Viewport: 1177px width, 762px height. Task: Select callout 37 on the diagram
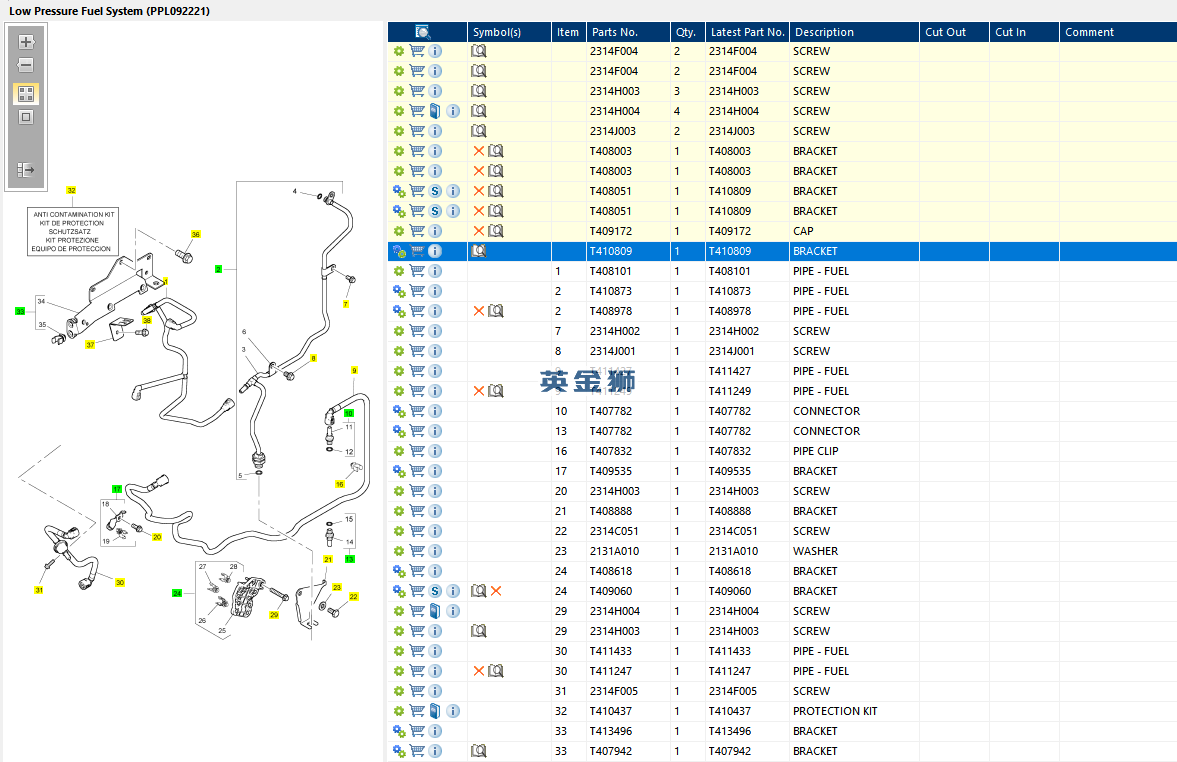(90, 345)
